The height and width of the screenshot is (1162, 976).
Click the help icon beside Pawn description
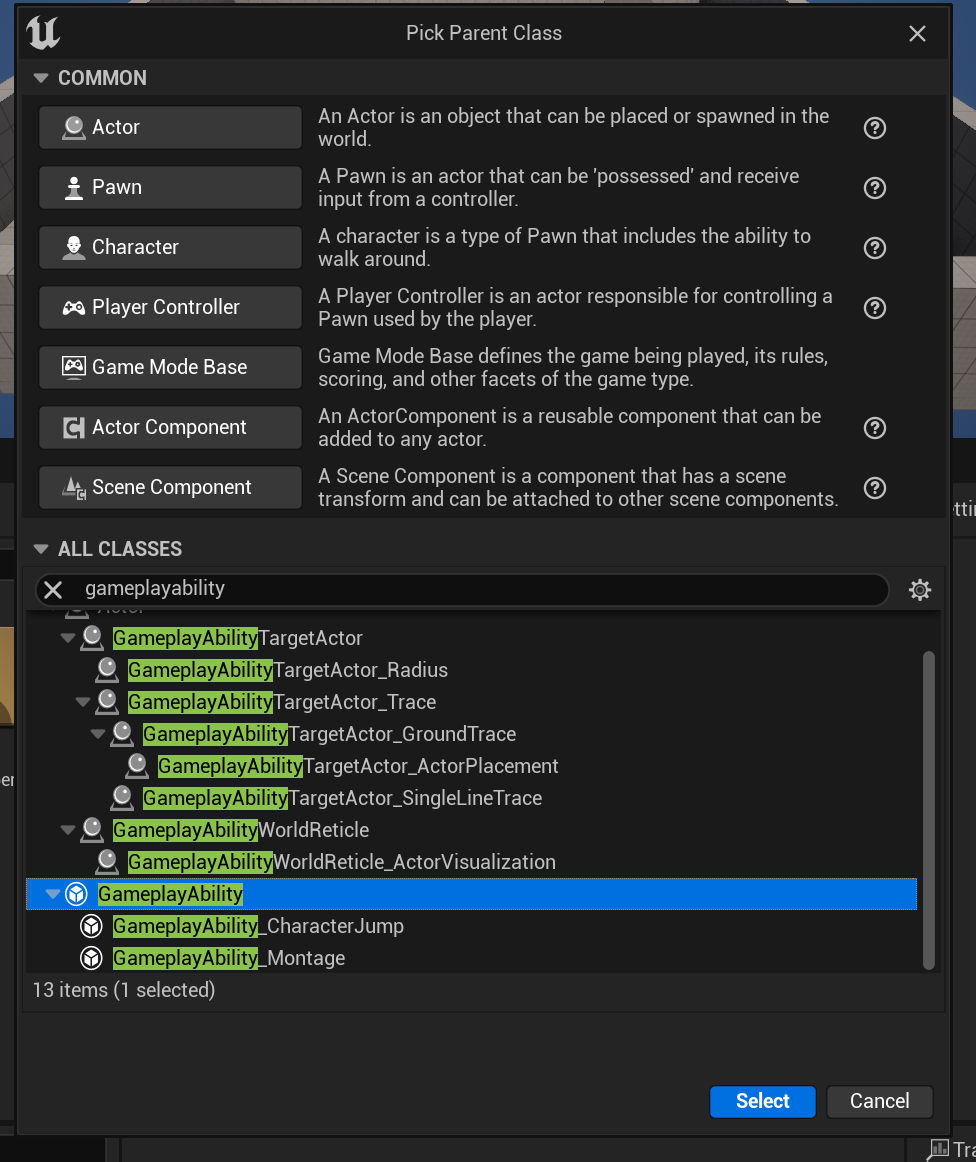(x=875, y=188)
